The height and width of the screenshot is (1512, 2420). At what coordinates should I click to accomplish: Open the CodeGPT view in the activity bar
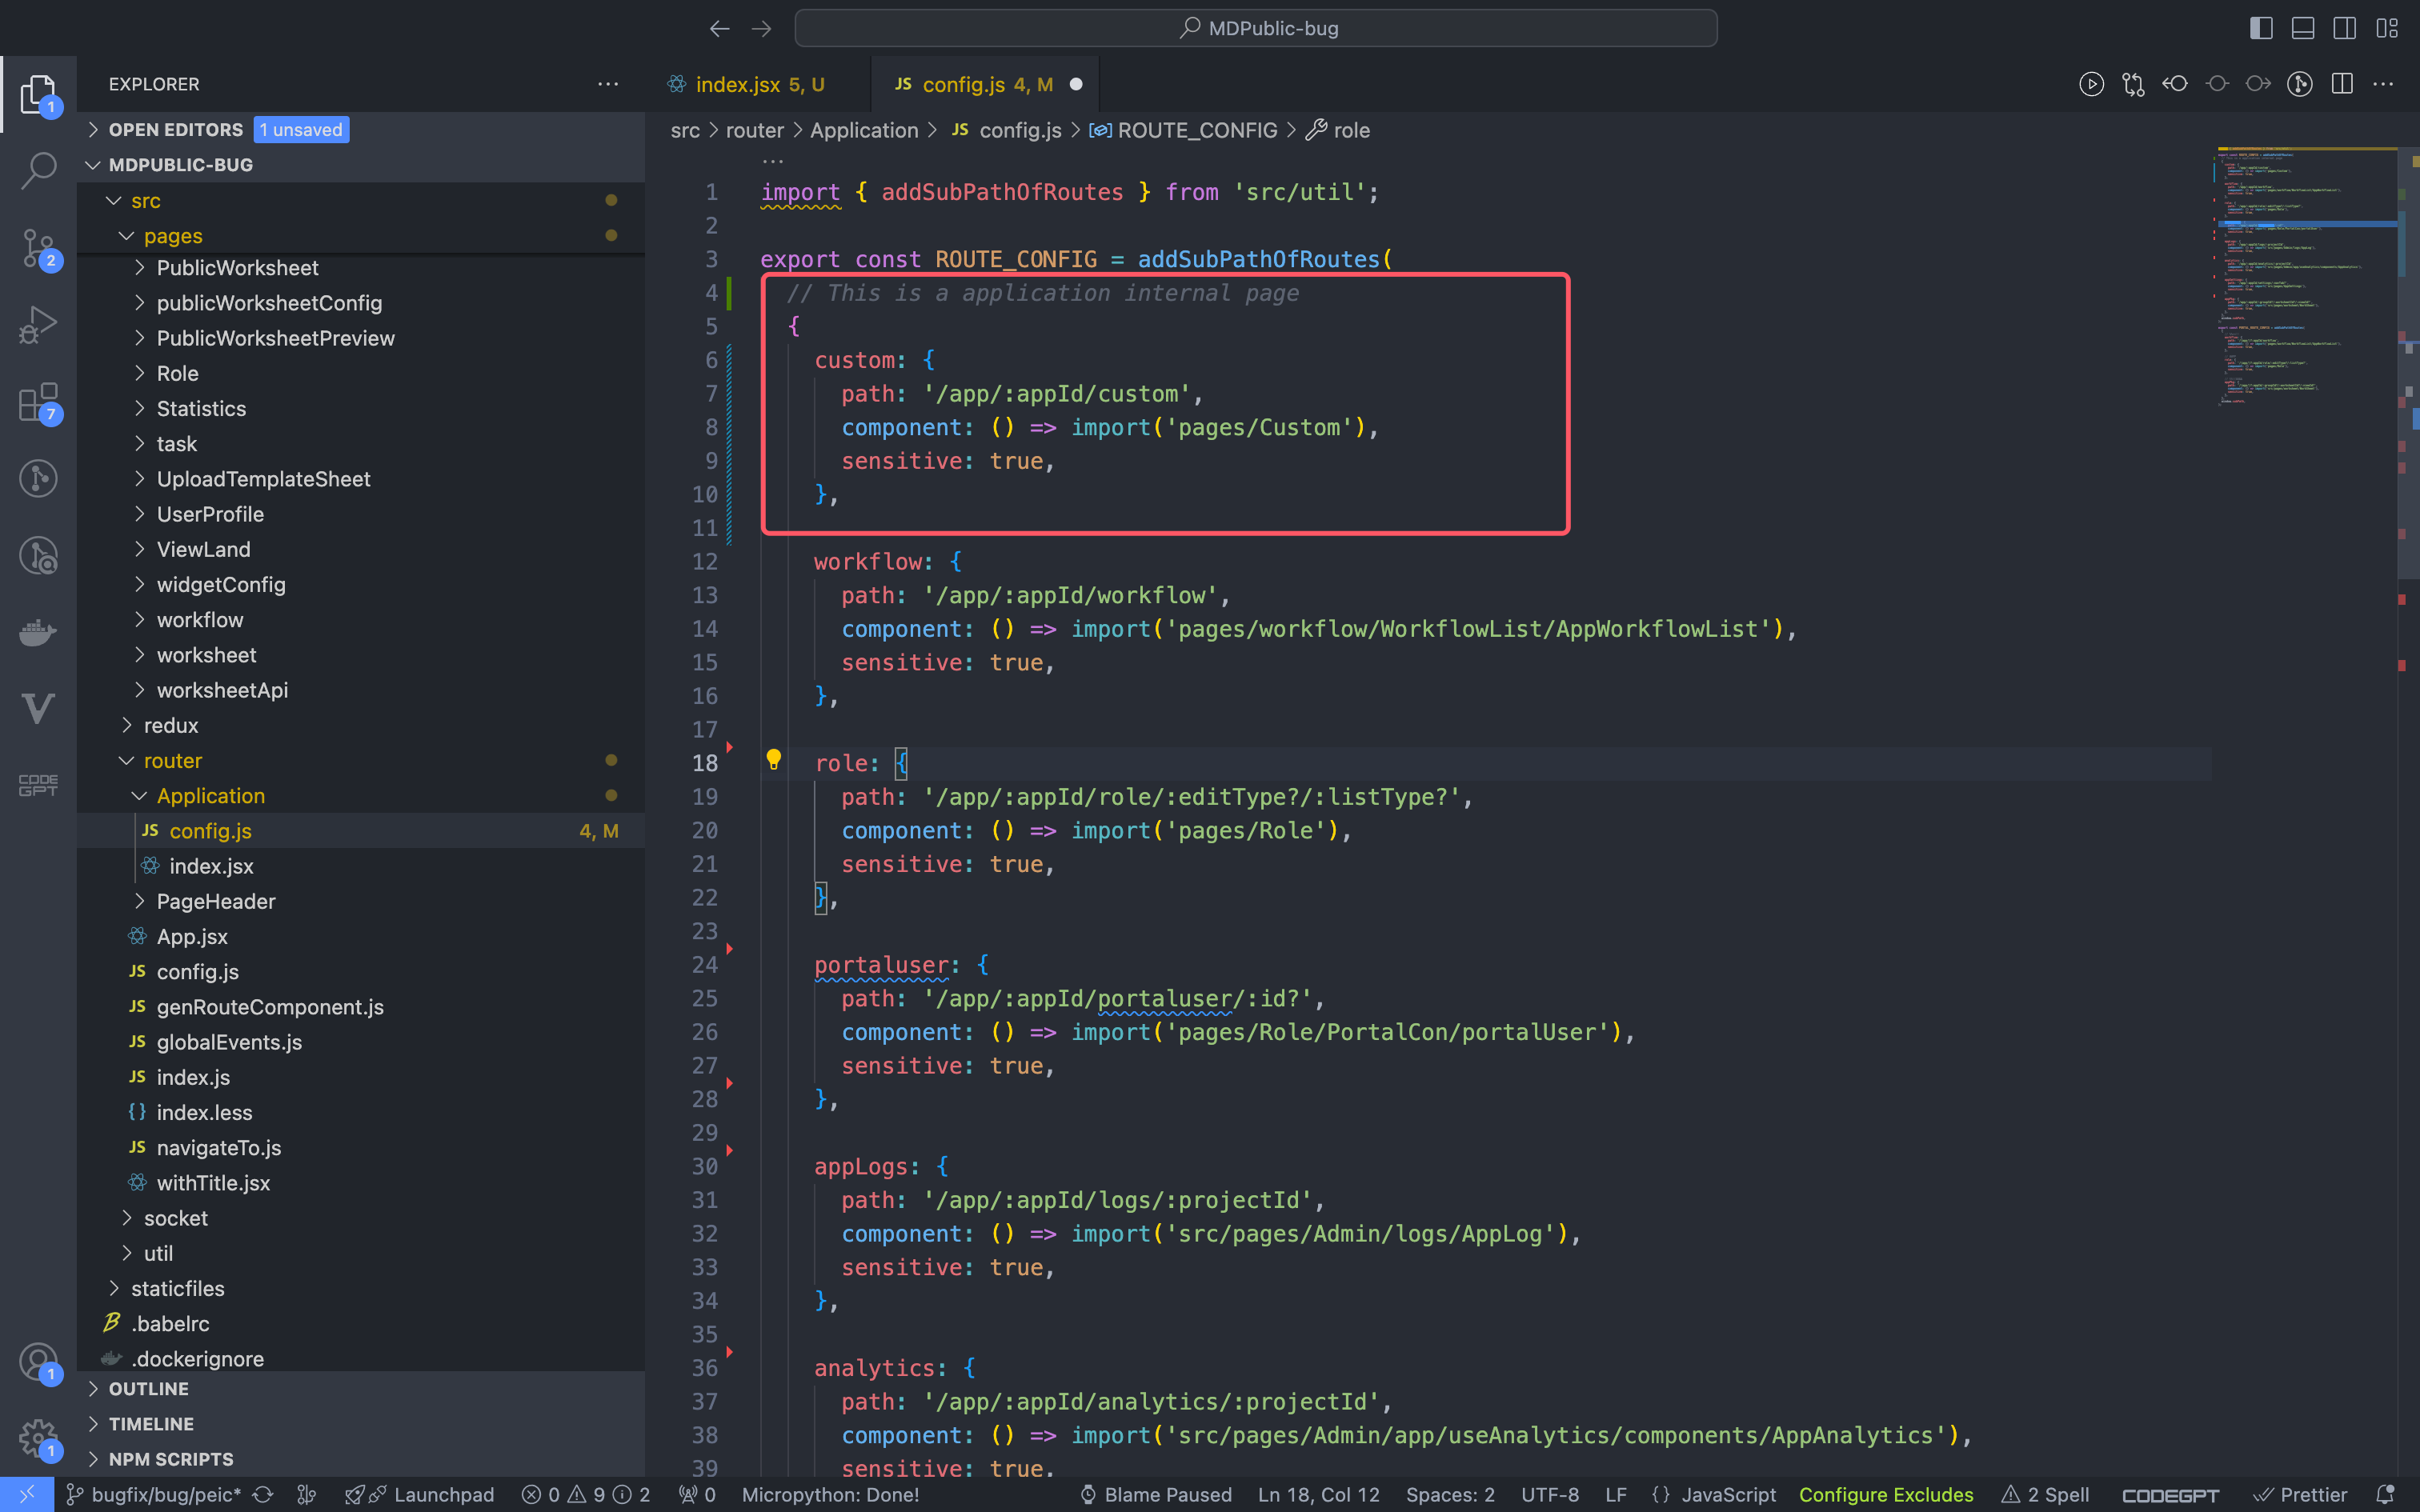pyautogui.click(x=38, y=786)
